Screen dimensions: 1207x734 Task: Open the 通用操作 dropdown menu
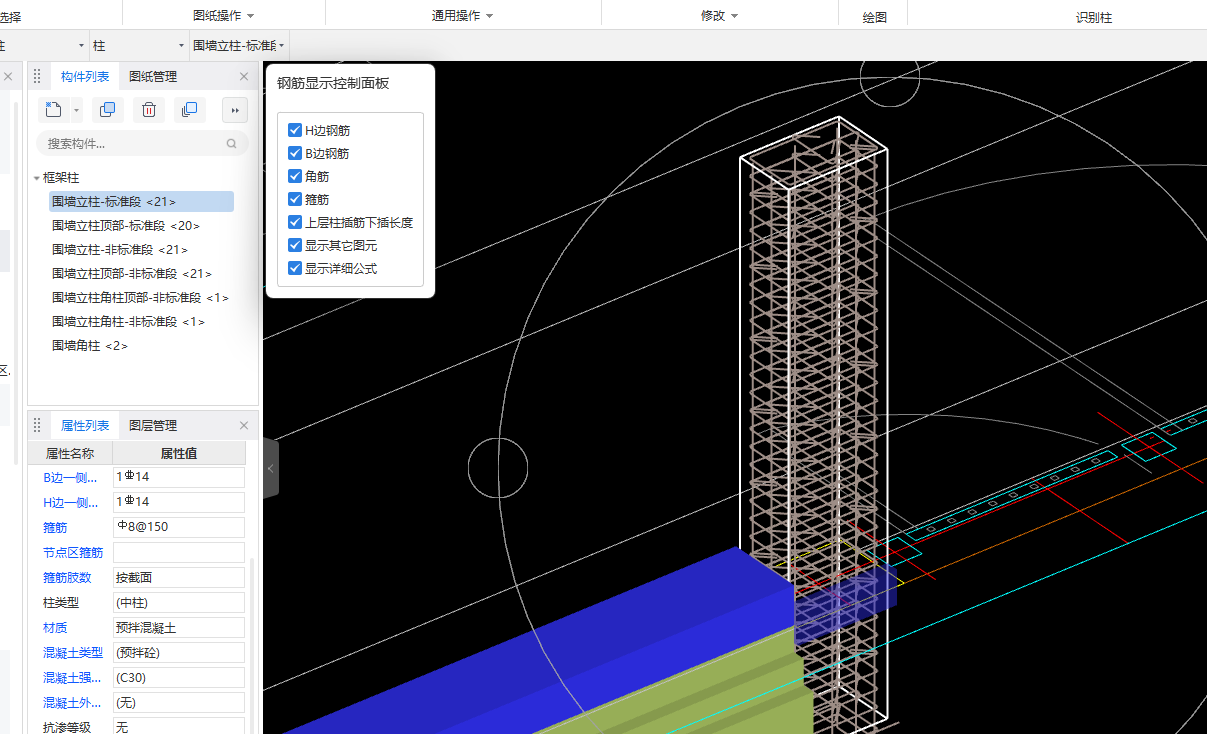point(462,16)
